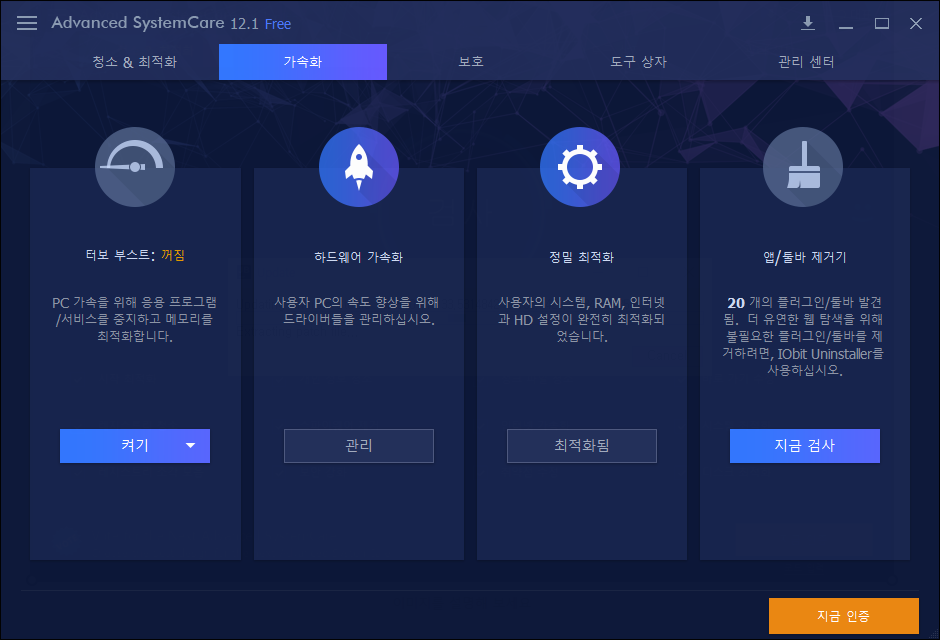940x640 pixels.
Task: Open the 보호 tab
Action: coord(471,62)
